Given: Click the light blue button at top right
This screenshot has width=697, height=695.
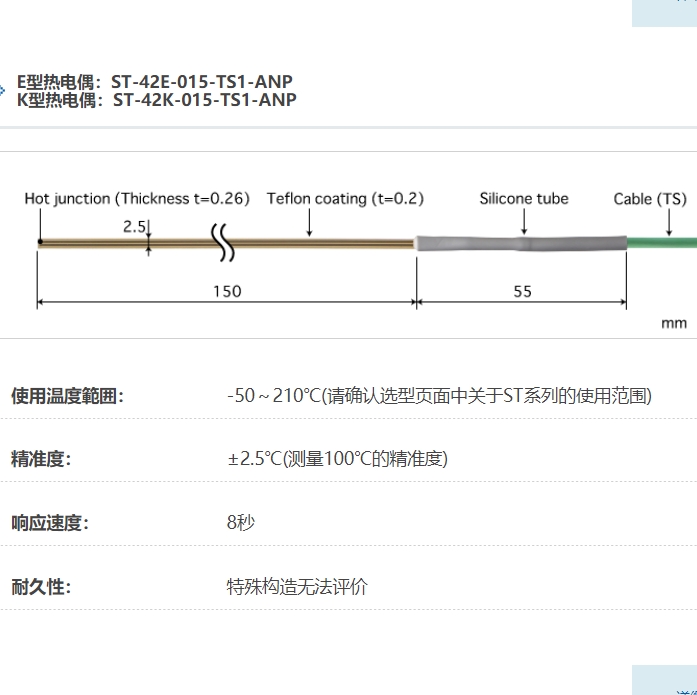Looking at the screenshot, I should [664, 13].
